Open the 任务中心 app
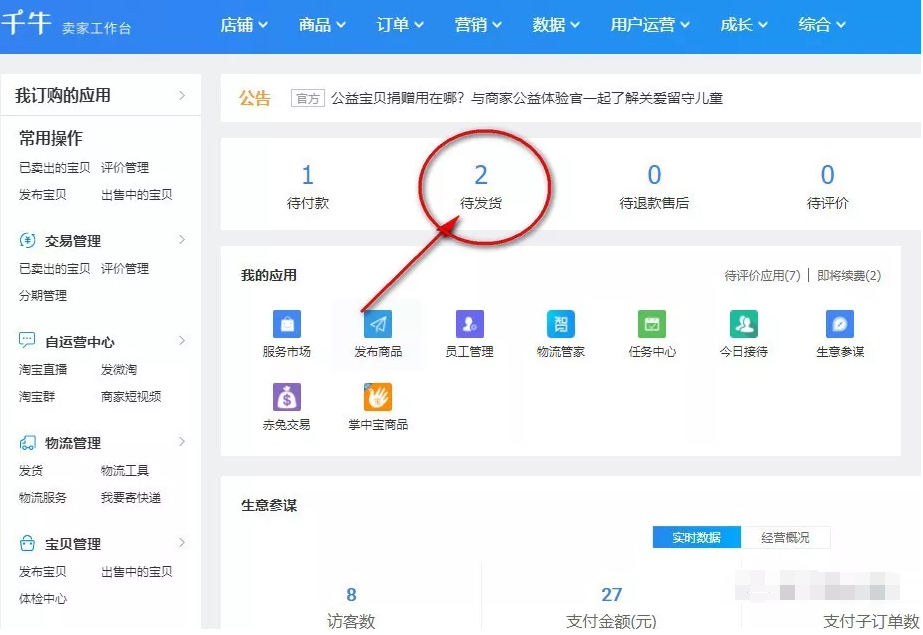This screenshot has height=635, width=923. pyautogui.click(x=650, y=324)
